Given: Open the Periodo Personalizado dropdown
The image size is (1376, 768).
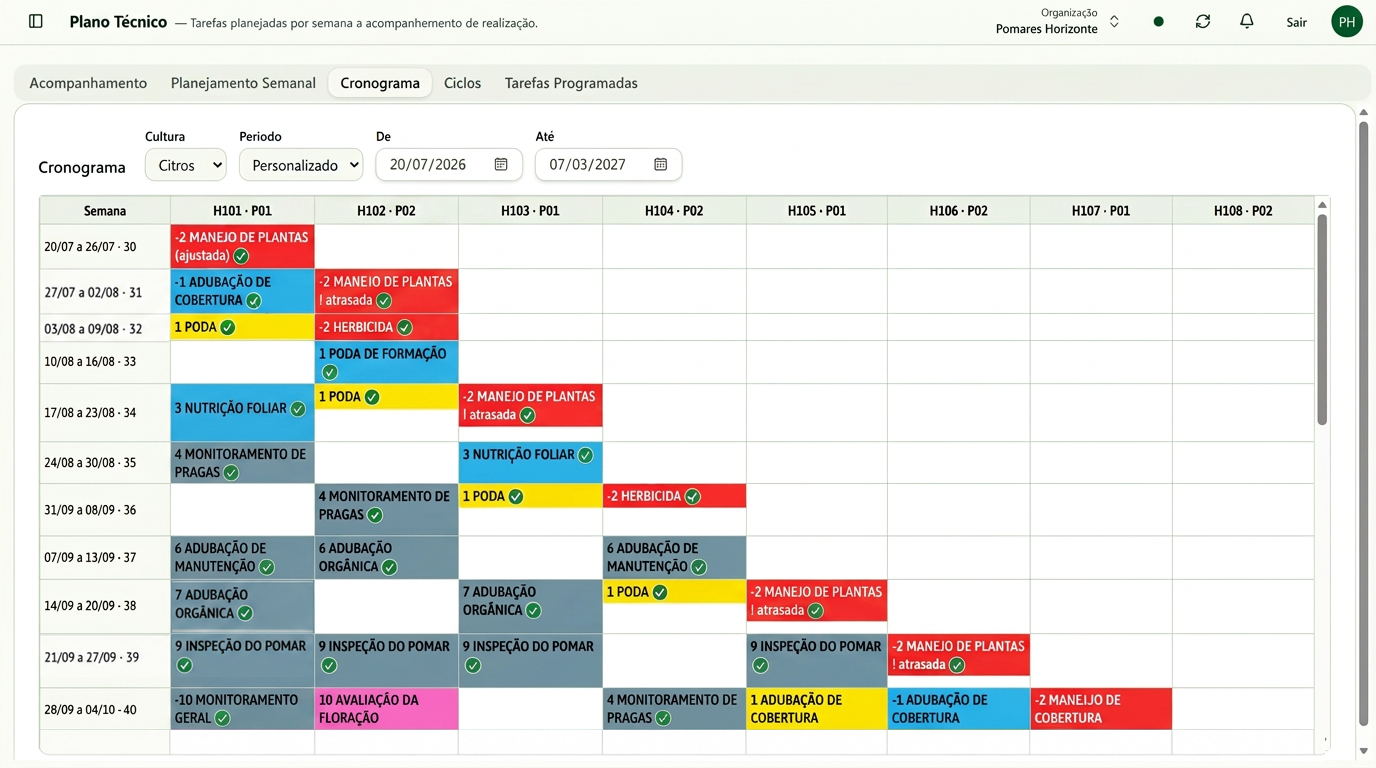Looking at the screenshot, I should pos(301,165).
